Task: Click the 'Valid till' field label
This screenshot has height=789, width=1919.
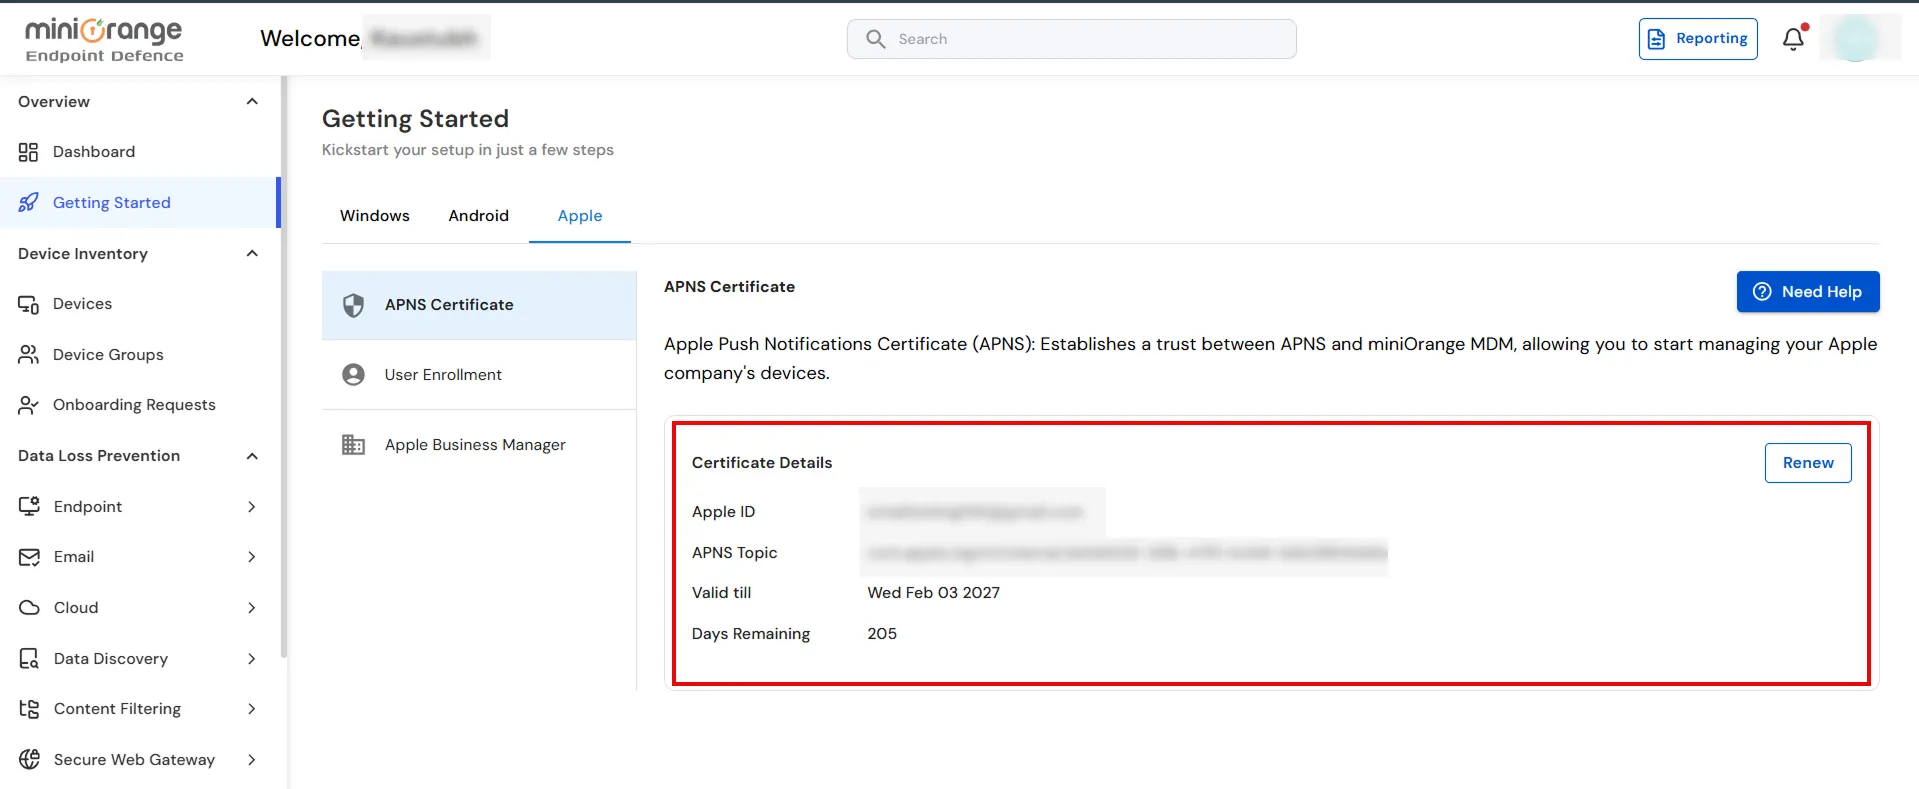Action: (721, 593)
